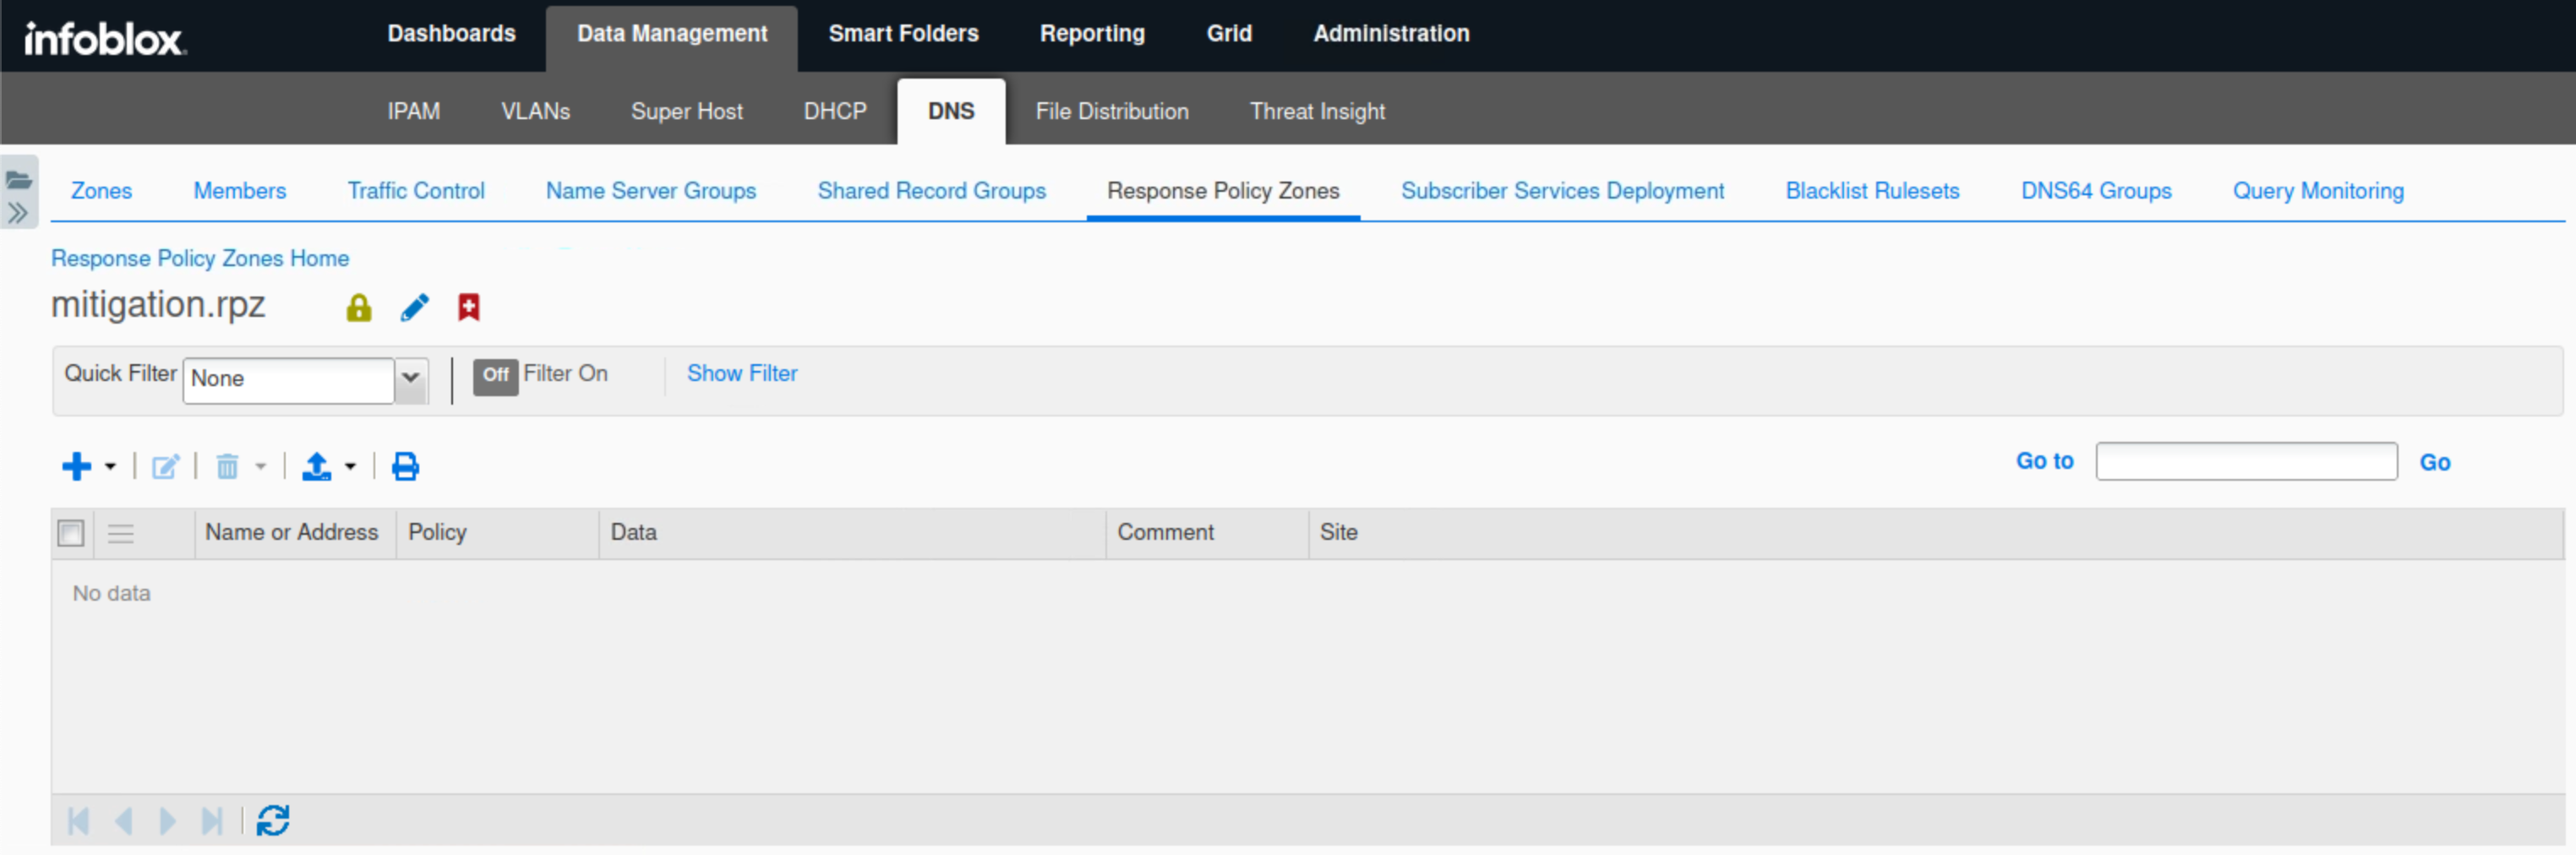This screenshot has width=2576, height=855.
Task: Switch to the DHCP tab
Action: coord(834,111)
